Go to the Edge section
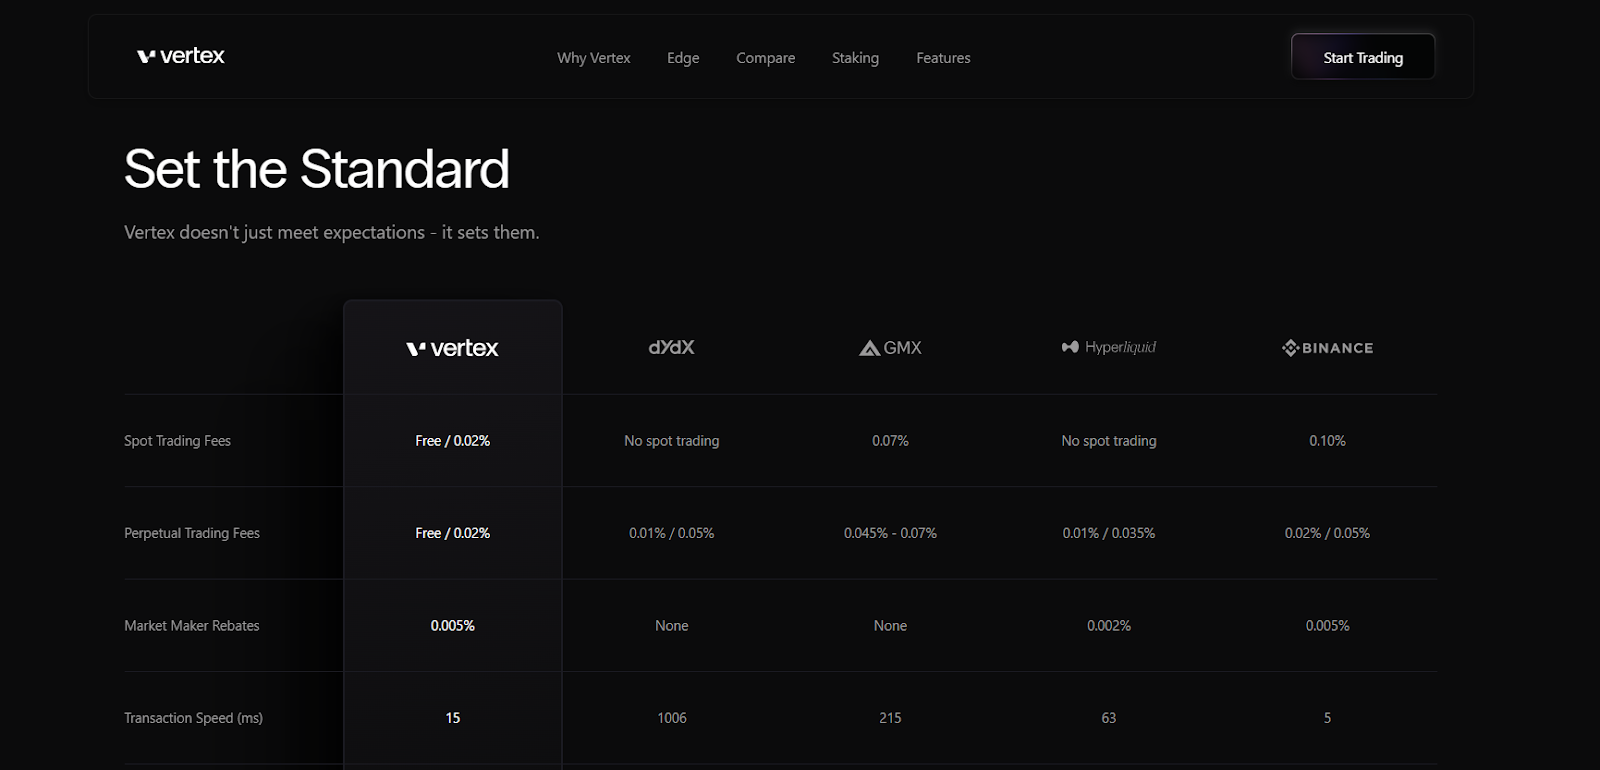 pyautogui.click(x=683, y=58)
